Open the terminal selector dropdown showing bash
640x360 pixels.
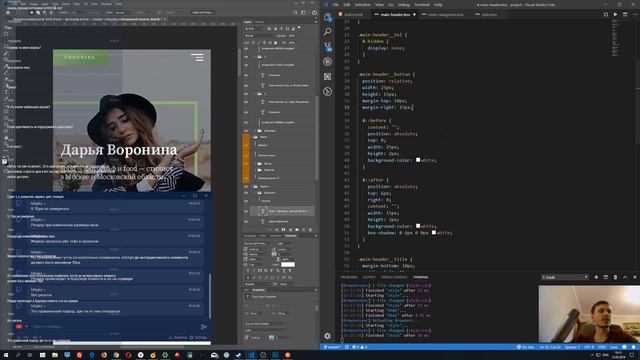pos(565,277)
